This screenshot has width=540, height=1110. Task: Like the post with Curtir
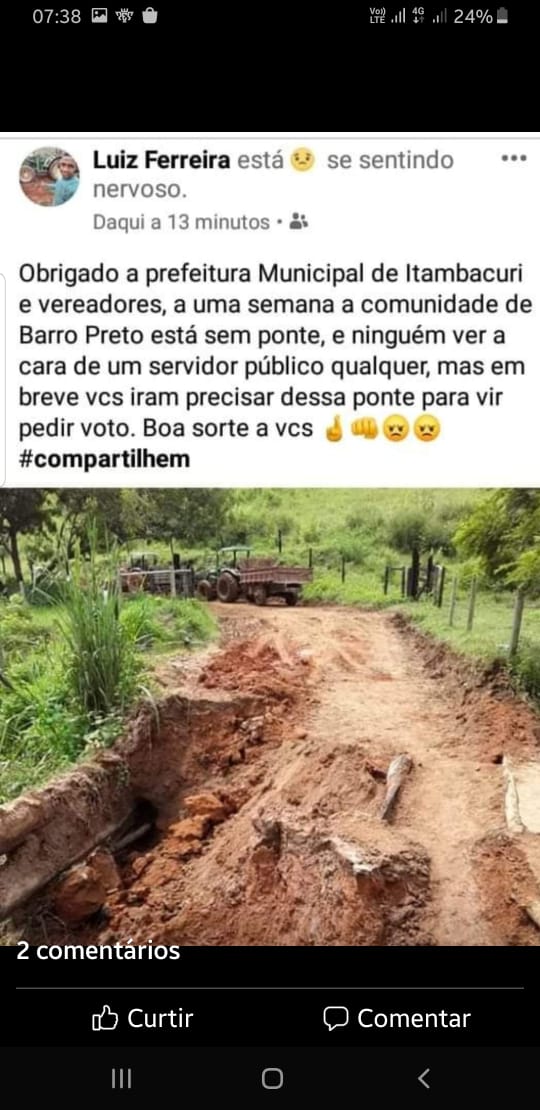pyautogui.click(x=142, y=1019)
